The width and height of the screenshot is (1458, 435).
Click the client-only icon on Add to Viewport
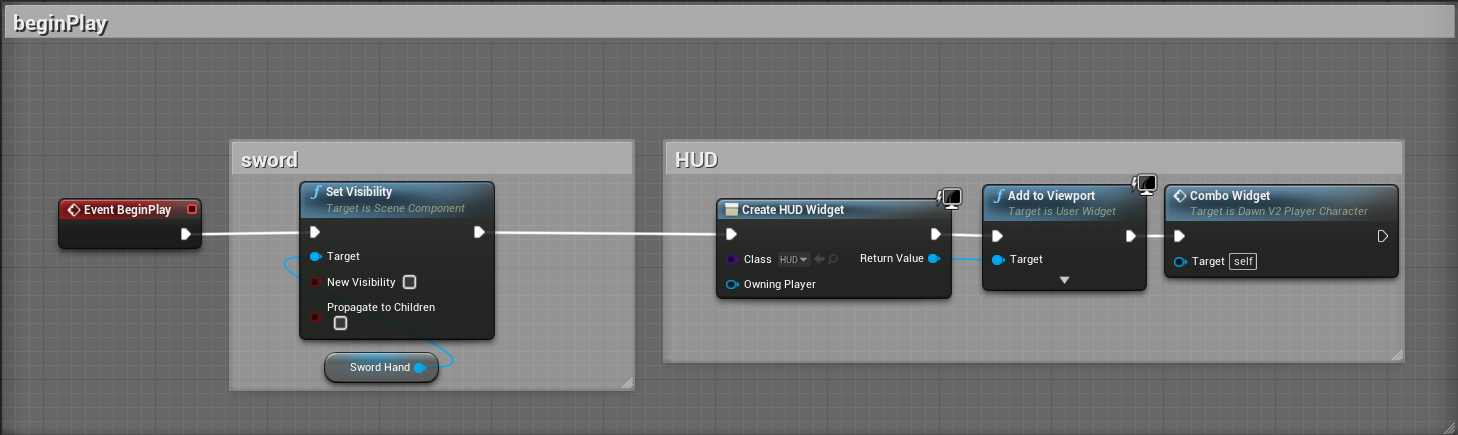click(1146, 184)
